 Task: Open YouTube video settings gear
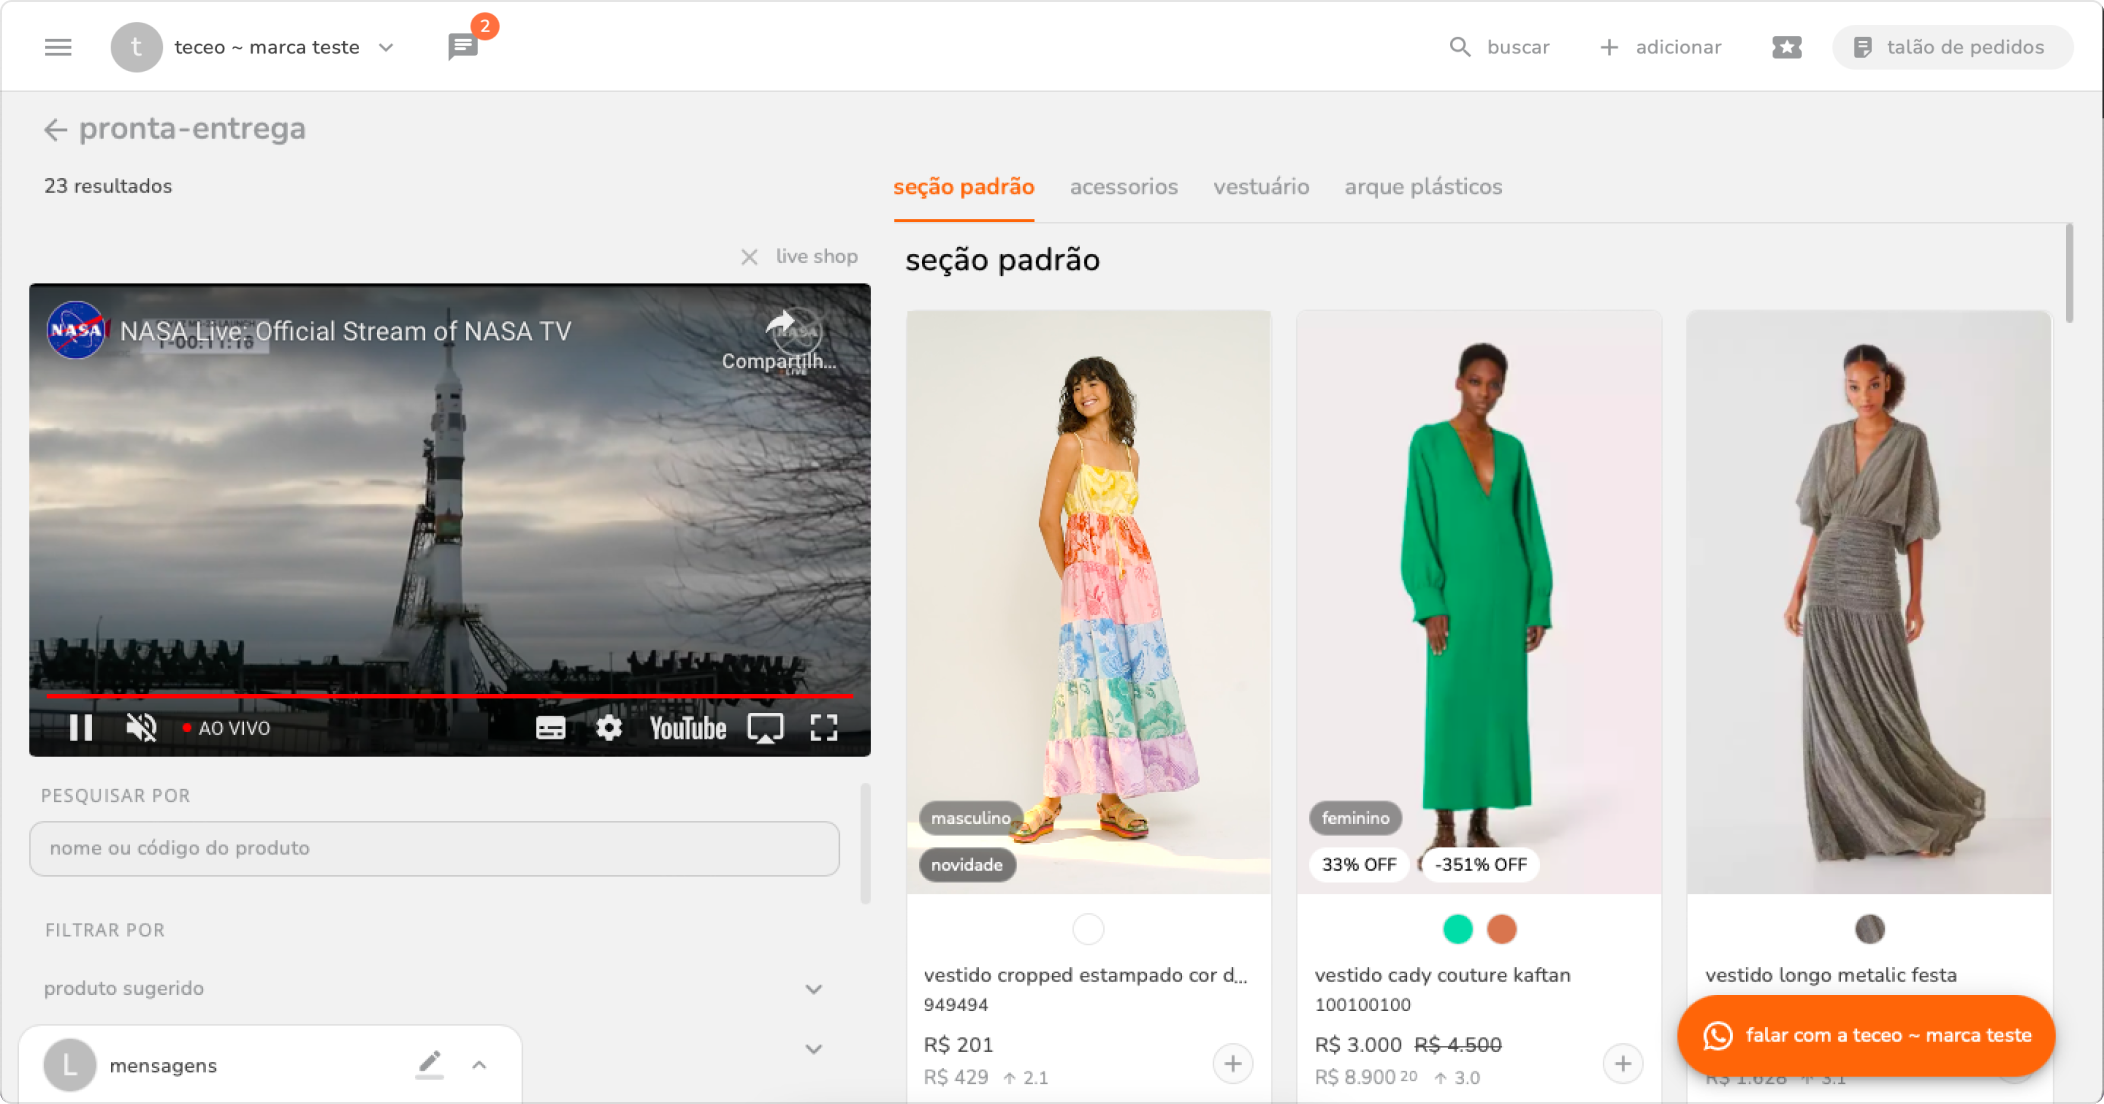pos(608,728)
